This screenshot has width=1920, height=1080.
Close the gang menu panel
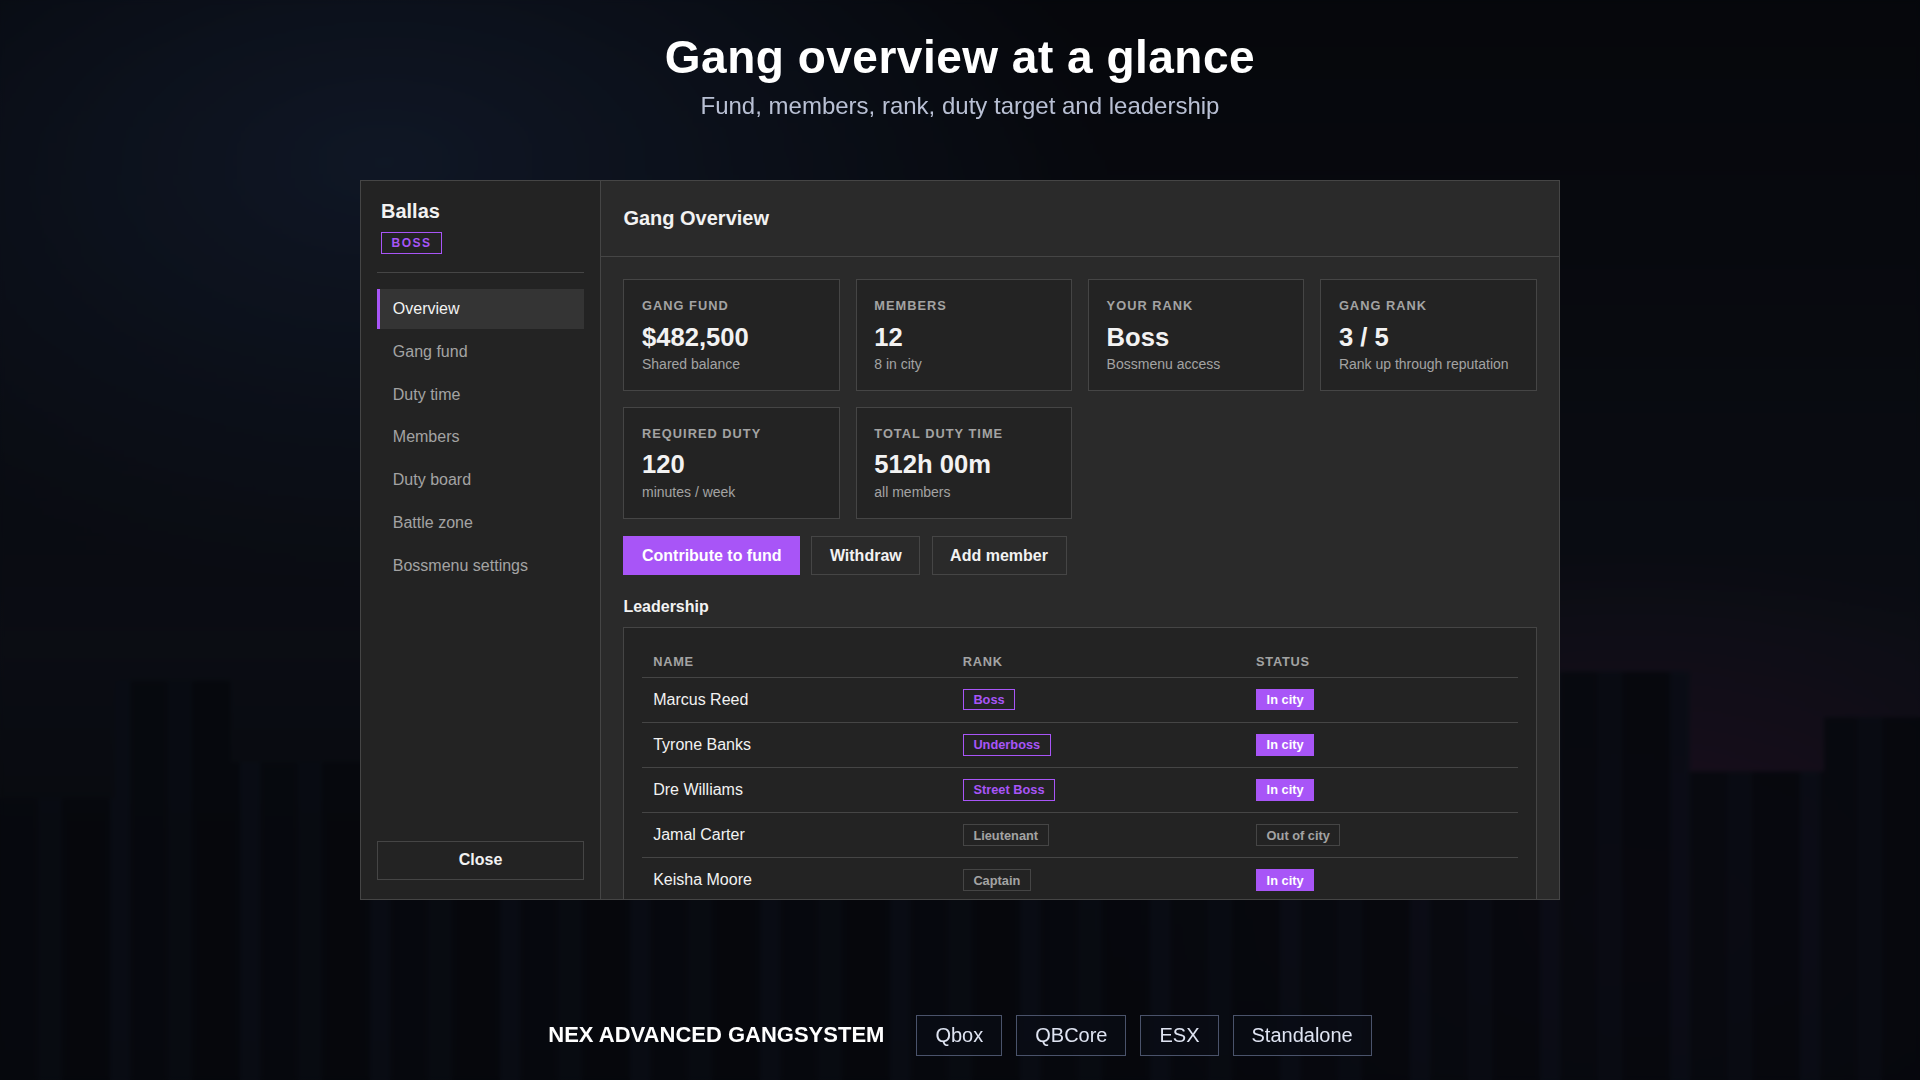(x=480, y=860)
